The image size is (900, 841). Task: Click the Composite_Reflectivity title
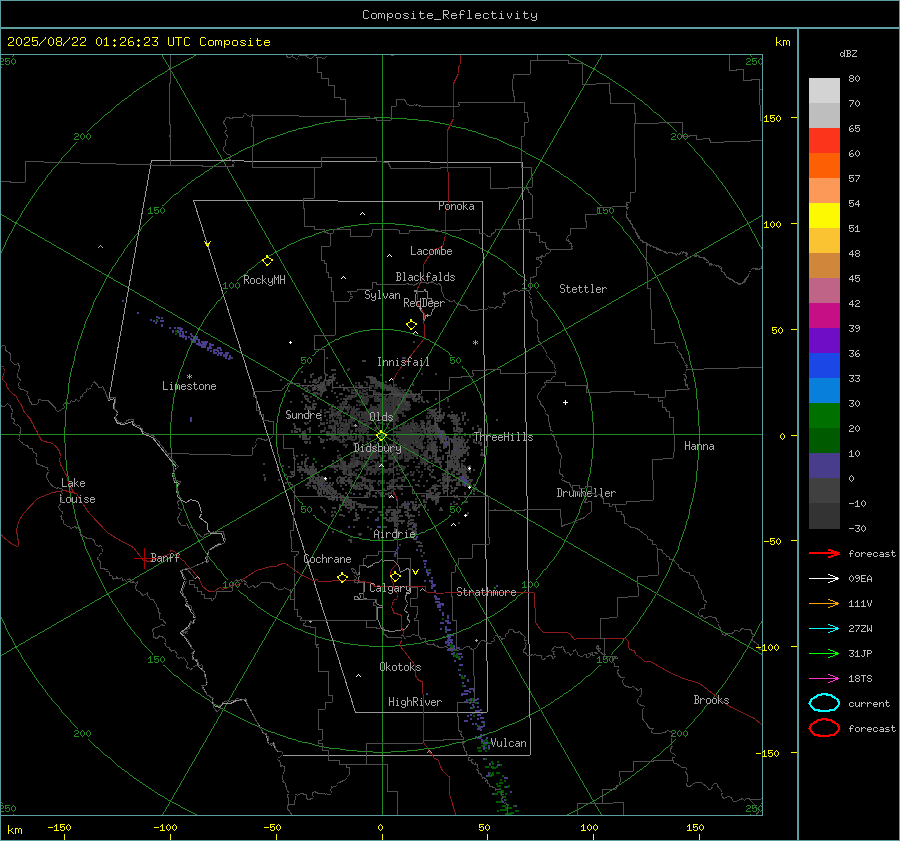[450, 15]
